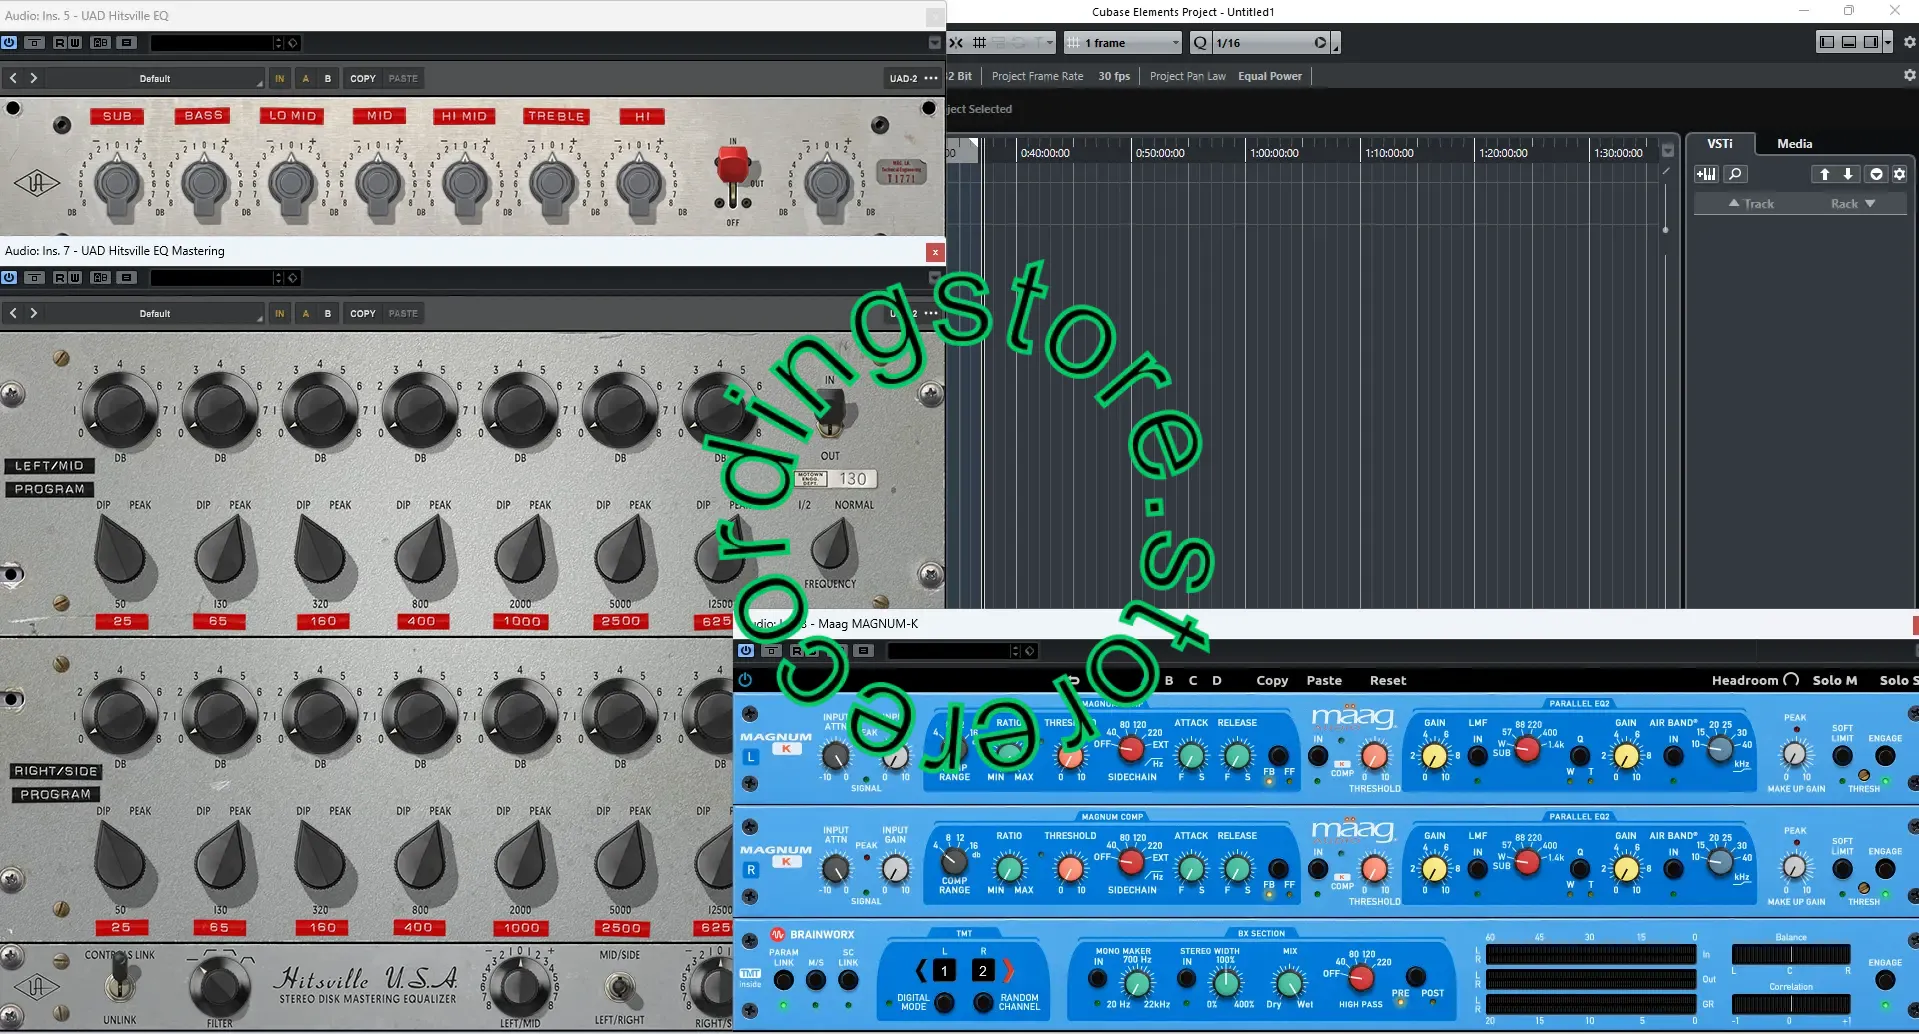
Task: Open Default preset dropdown in Hitsville EQ
Action: click(x=155, y=78)
